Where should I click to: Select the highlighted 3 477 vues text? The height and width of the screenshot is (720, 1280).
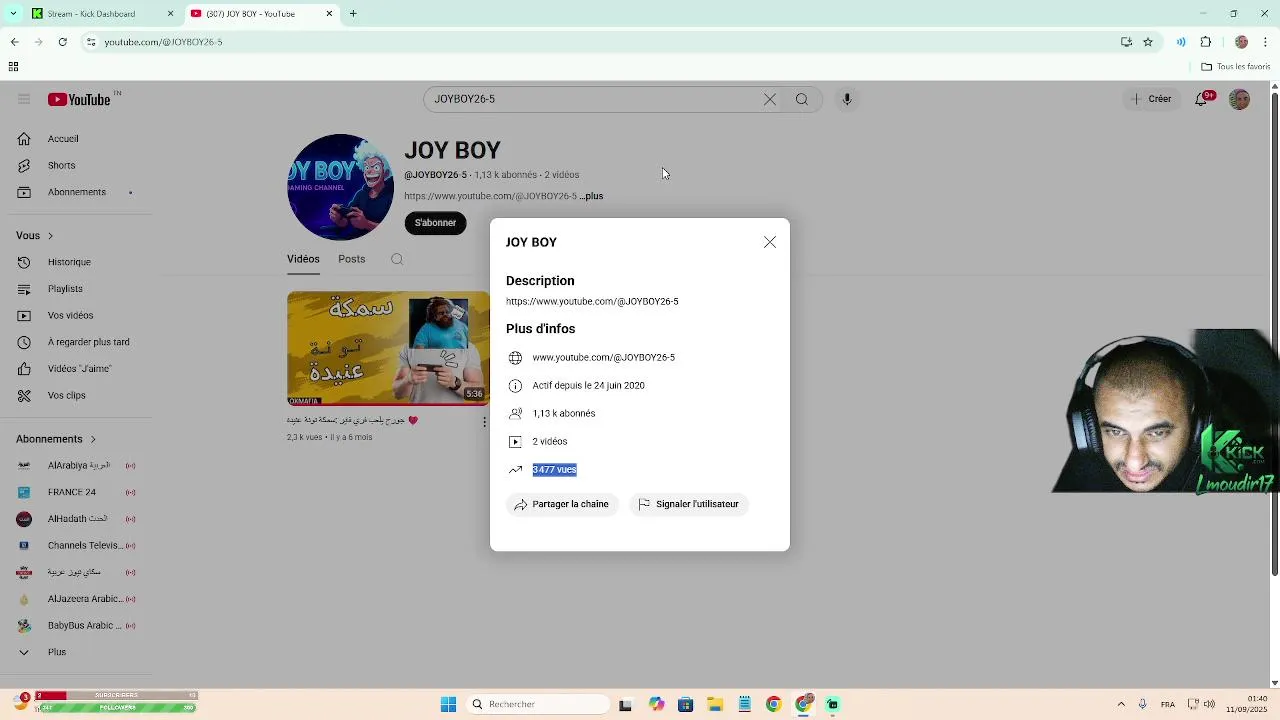point(554,469)
